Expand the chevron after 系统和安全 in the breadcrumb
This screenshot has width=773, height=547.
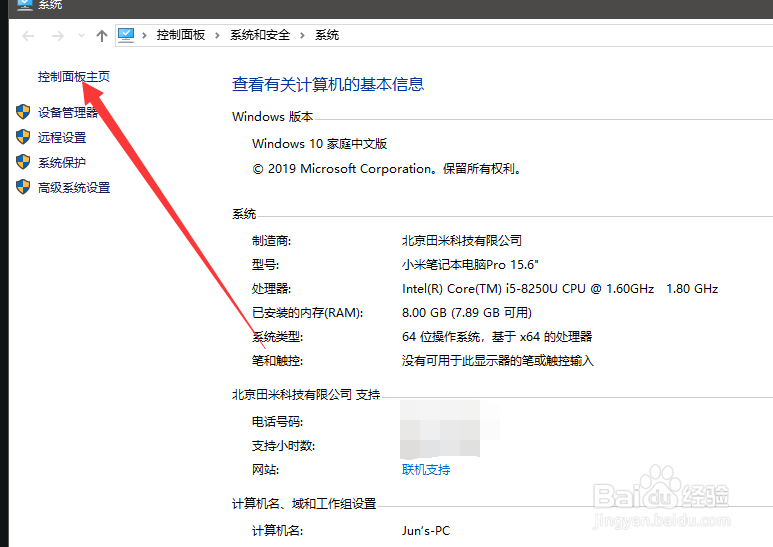point(302,35)
